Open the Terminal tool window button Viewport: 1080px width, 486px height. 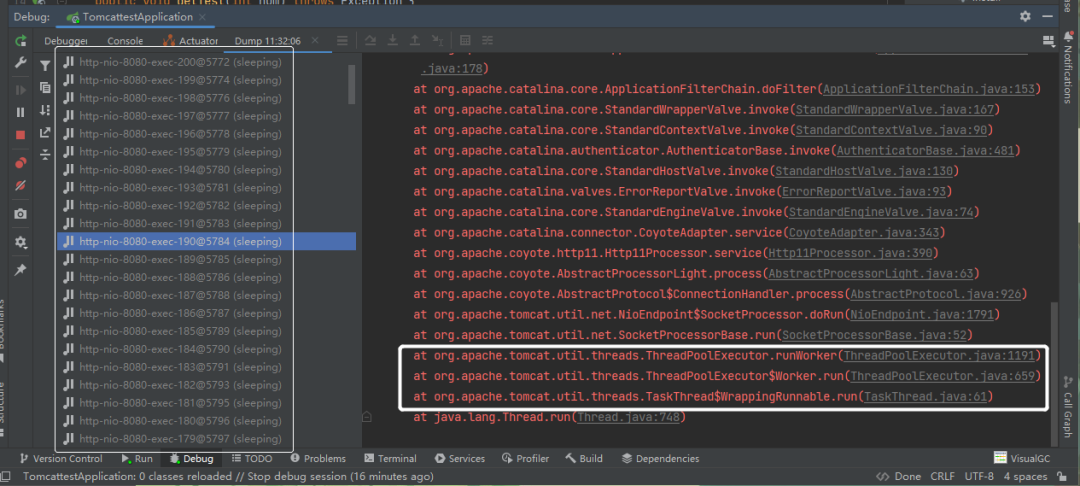(391, 458)
